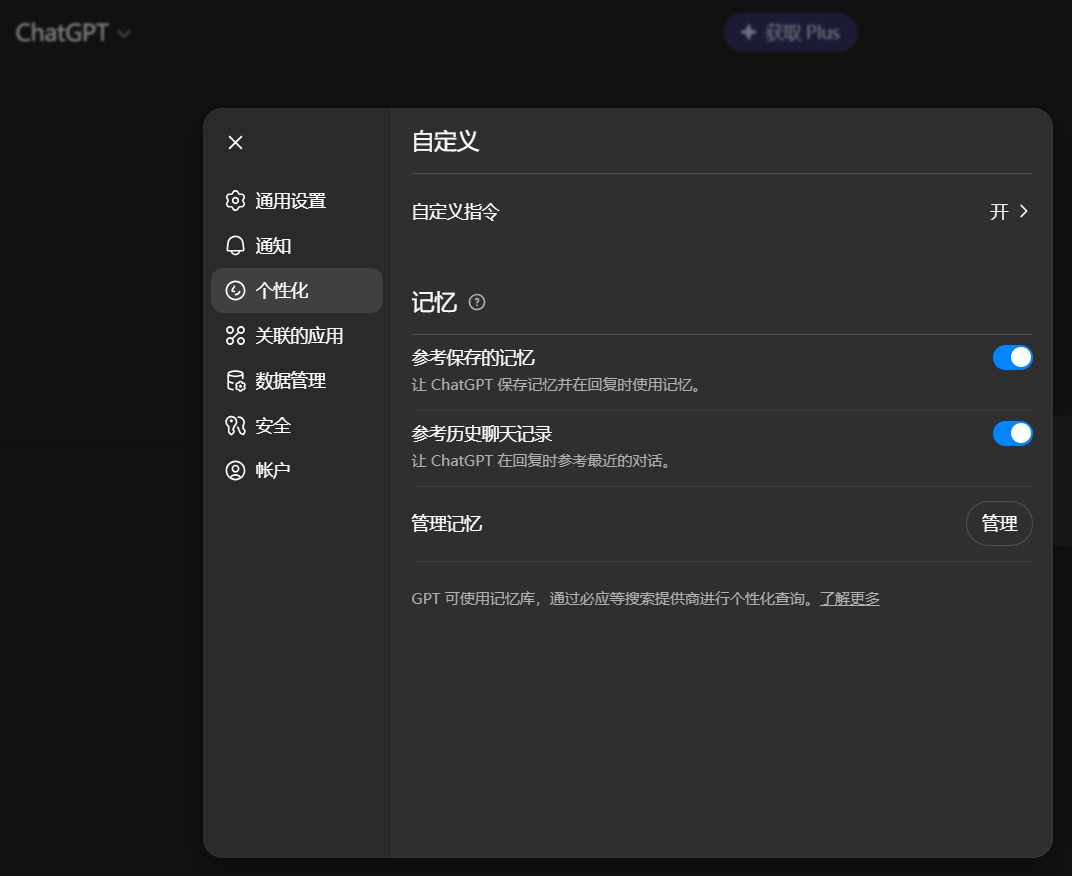
Task: Click the sparkle icon on 获取 Plus button
Action: (x=749, y=32)
